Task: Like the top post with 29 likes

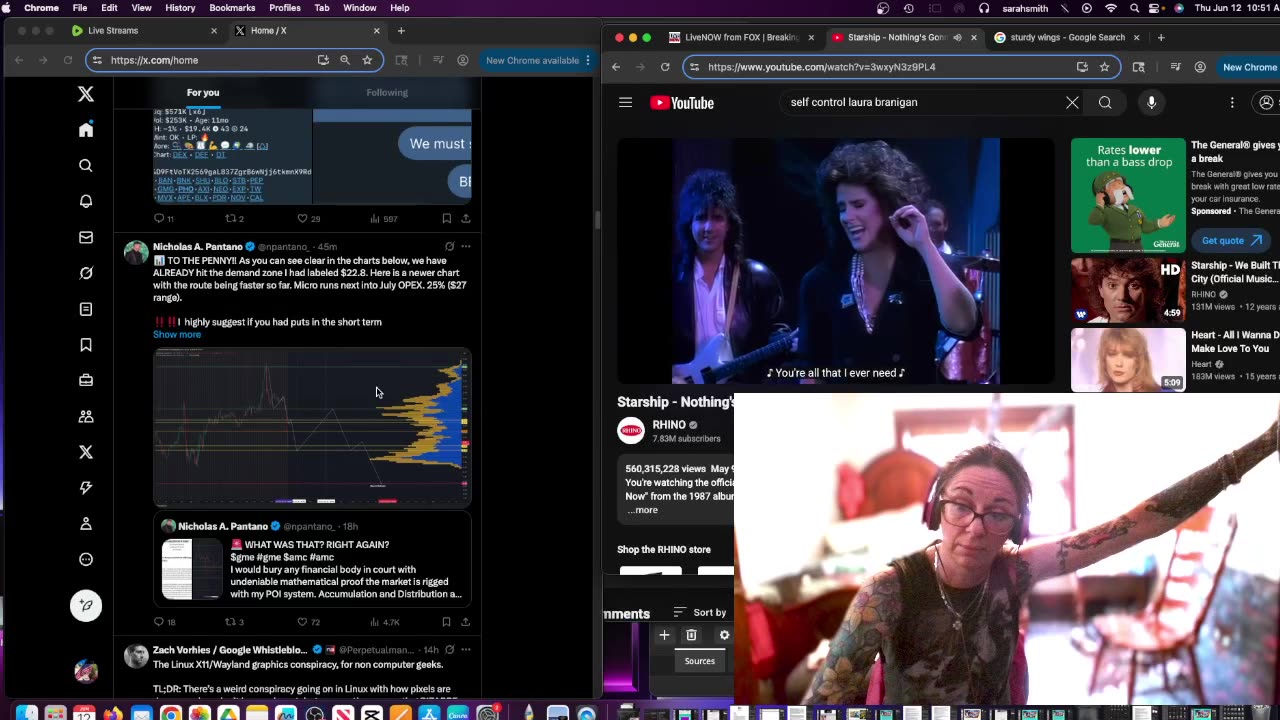Action: click(308, 218)
